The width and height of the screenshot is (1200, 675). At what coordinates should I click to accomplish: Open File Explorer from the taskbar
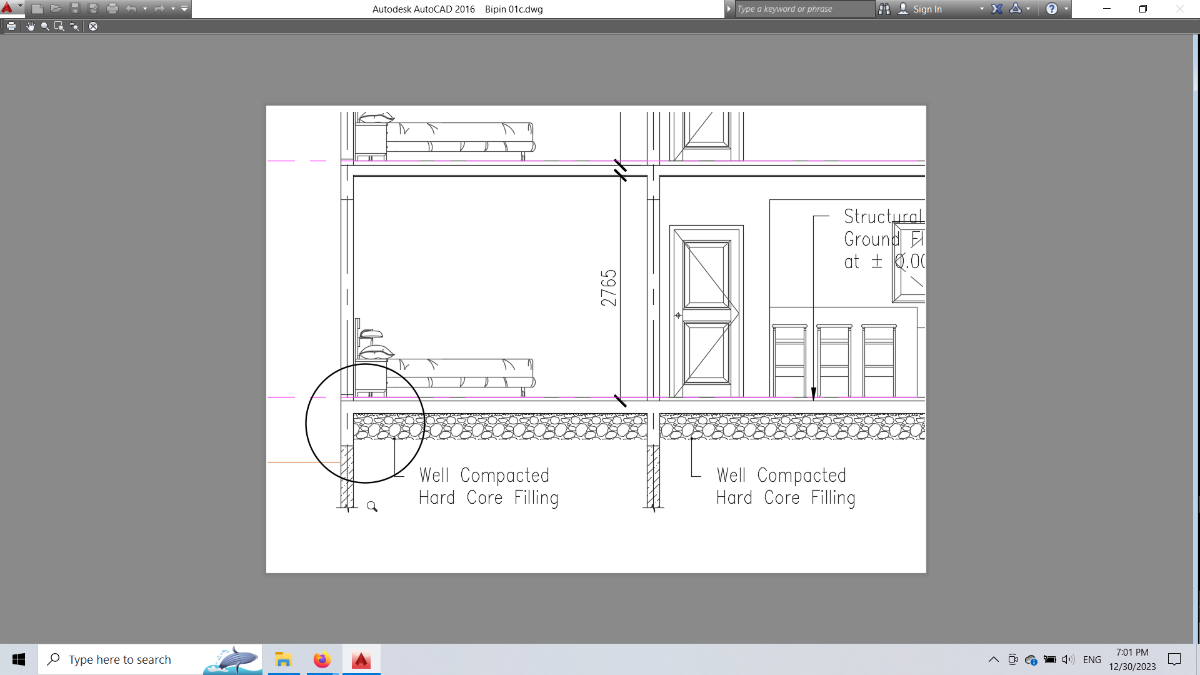283,660
